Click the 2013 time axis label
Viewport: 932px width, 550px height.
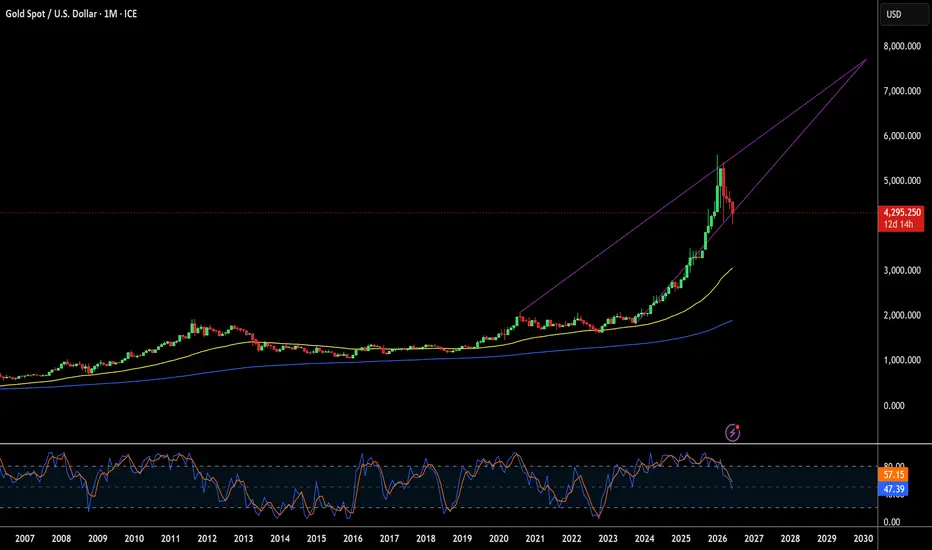[243, 538]
